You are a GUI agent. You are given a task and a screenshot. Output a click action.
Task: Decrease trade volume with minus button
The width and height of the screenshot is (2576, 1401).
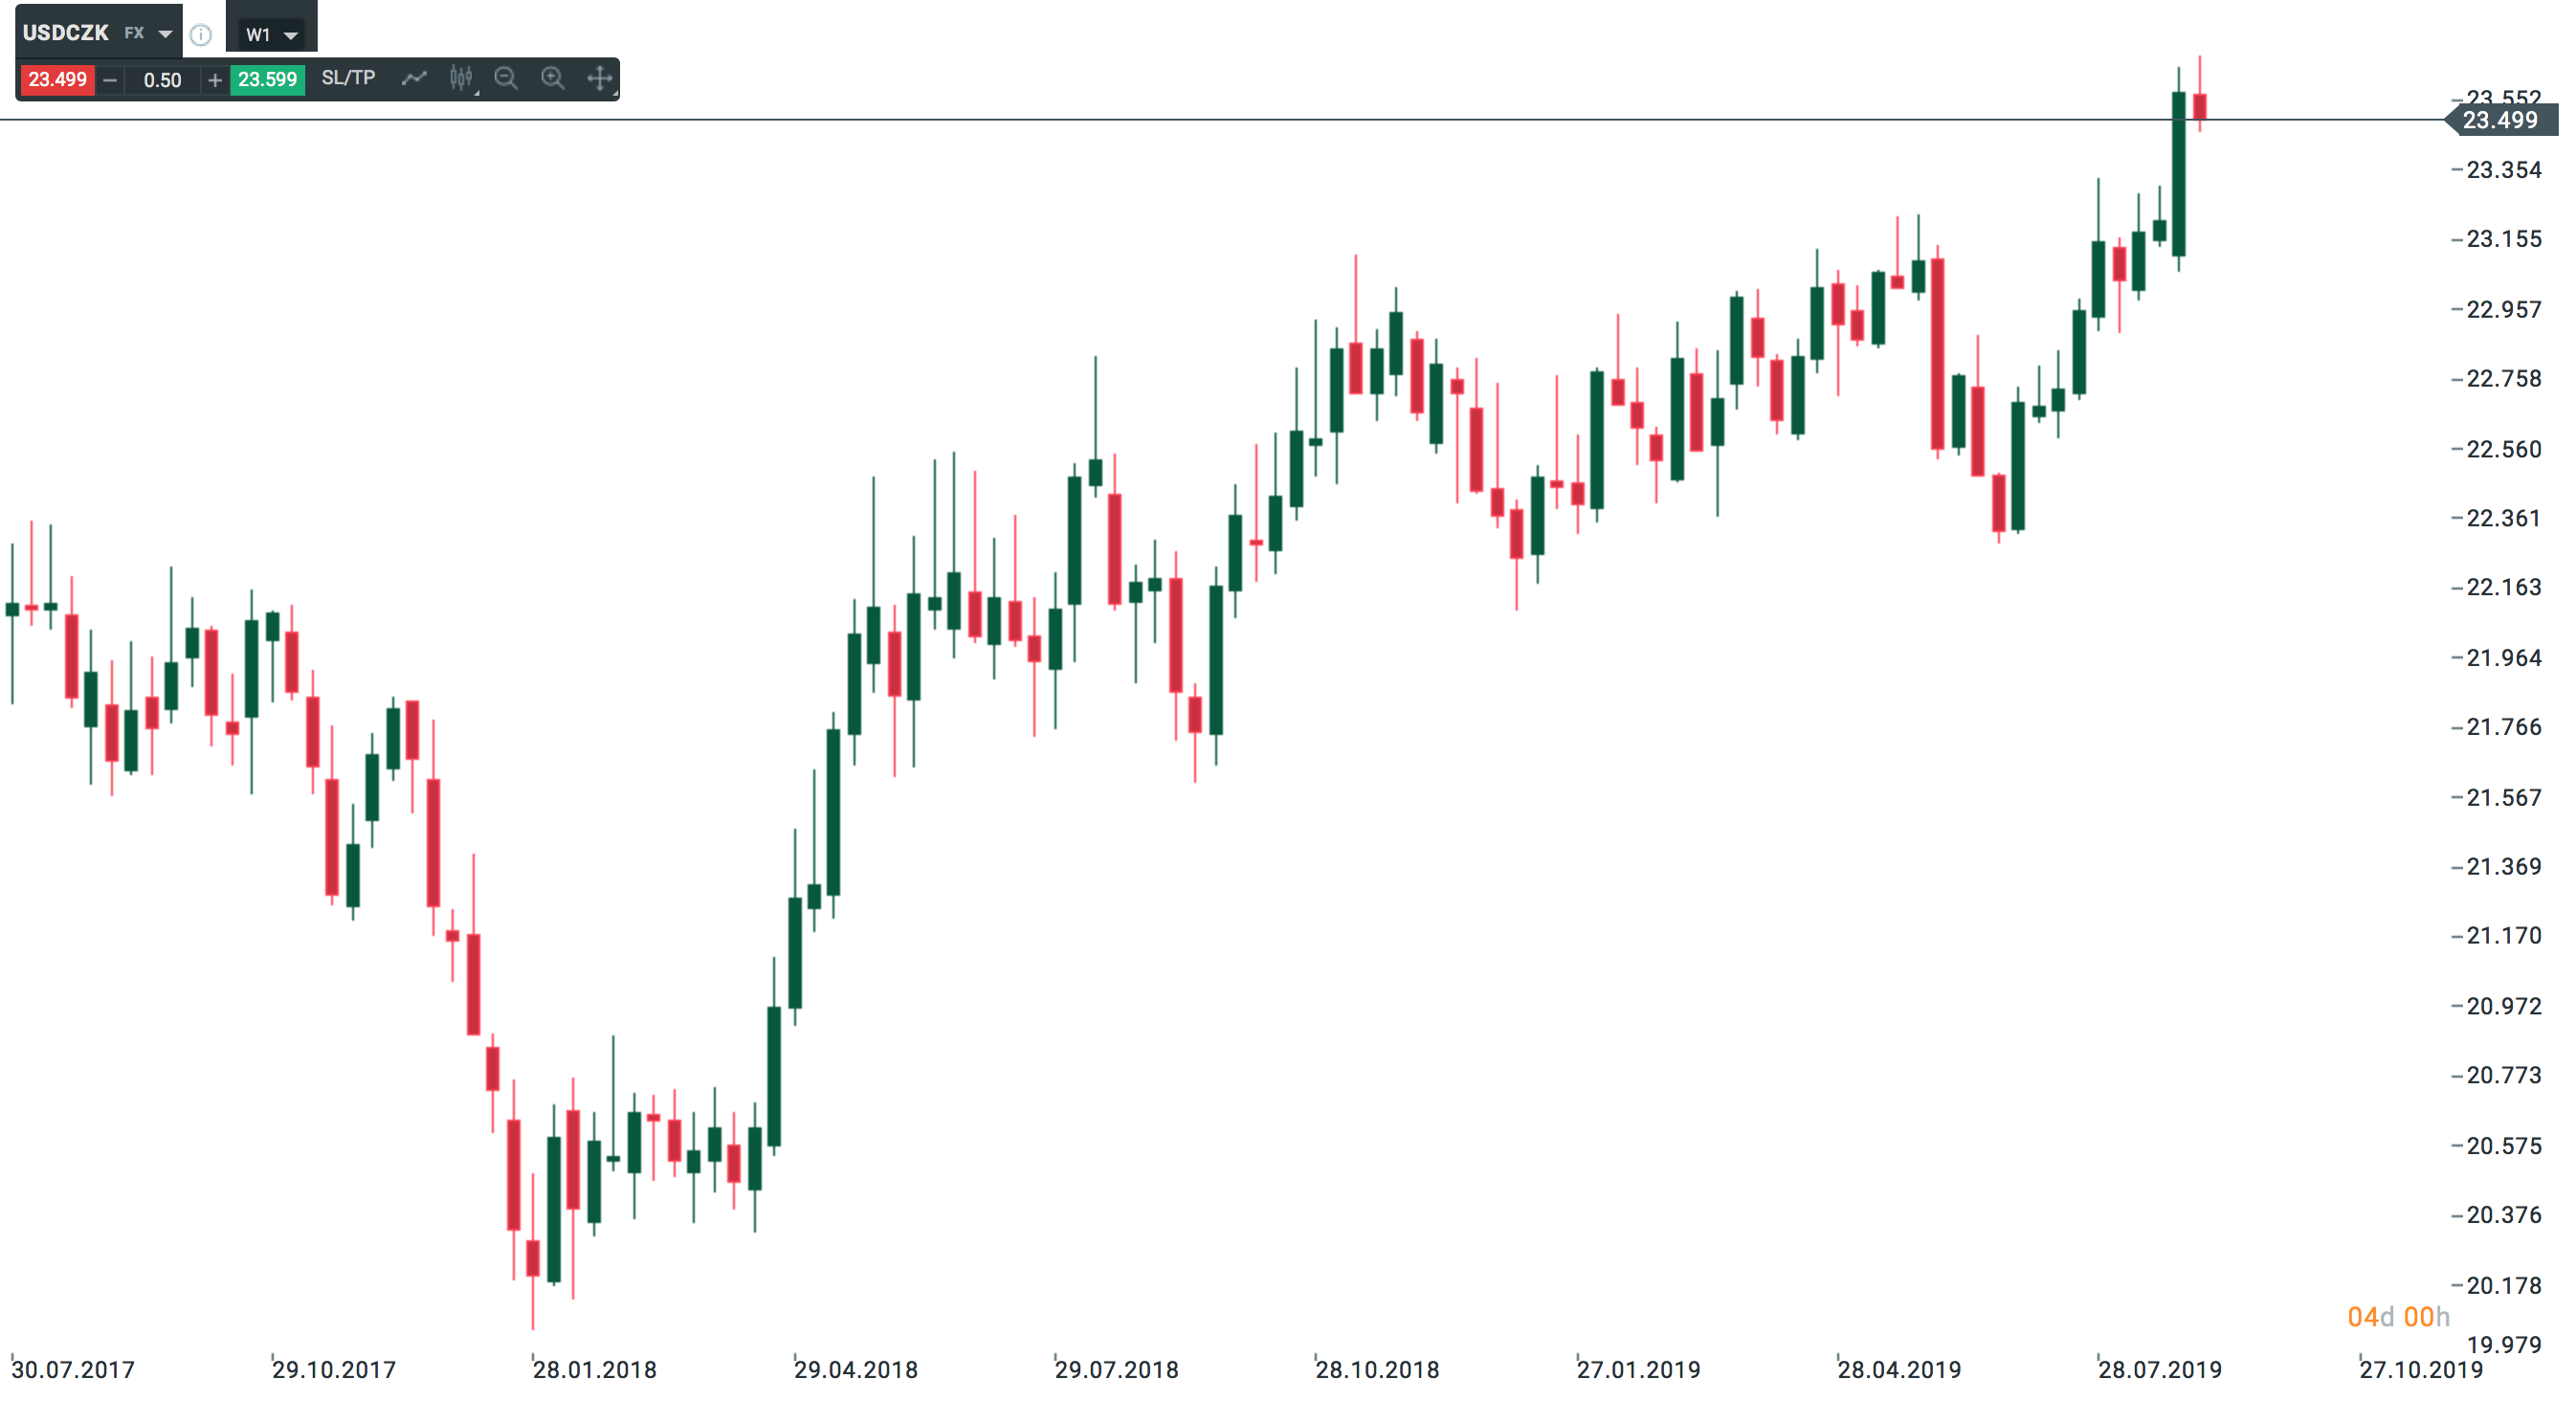tap(110, 80)
